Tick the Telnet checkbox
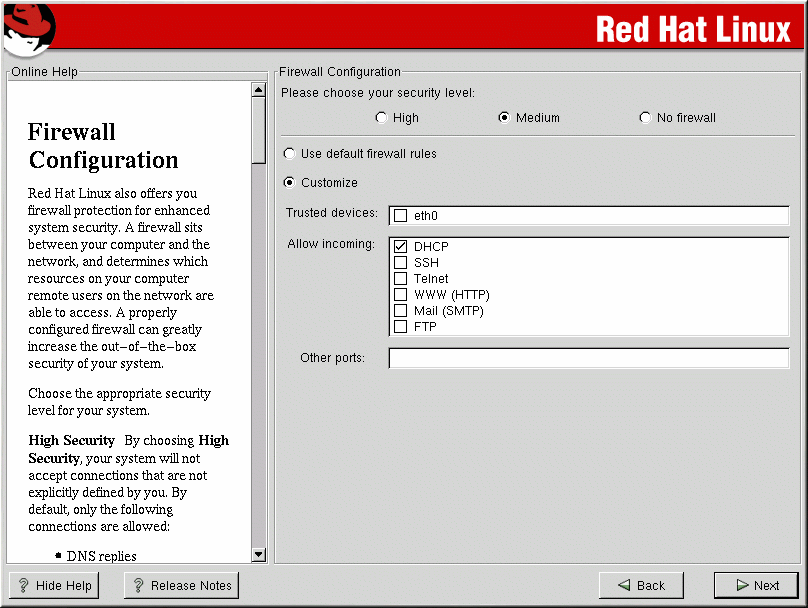 point(401,279)
